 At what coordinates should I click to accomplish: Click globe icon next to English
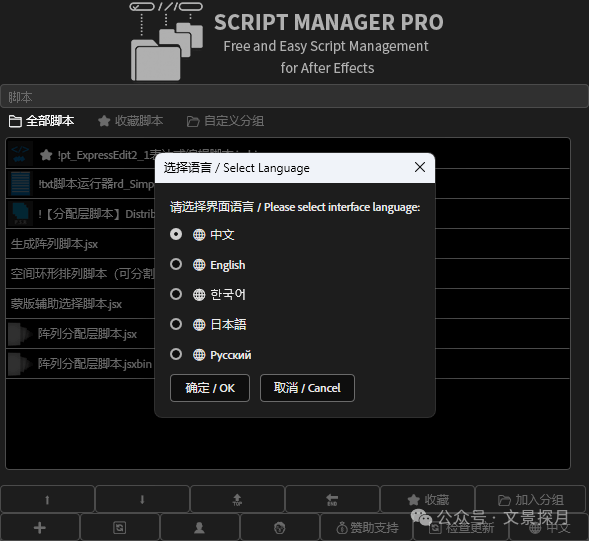199,265
